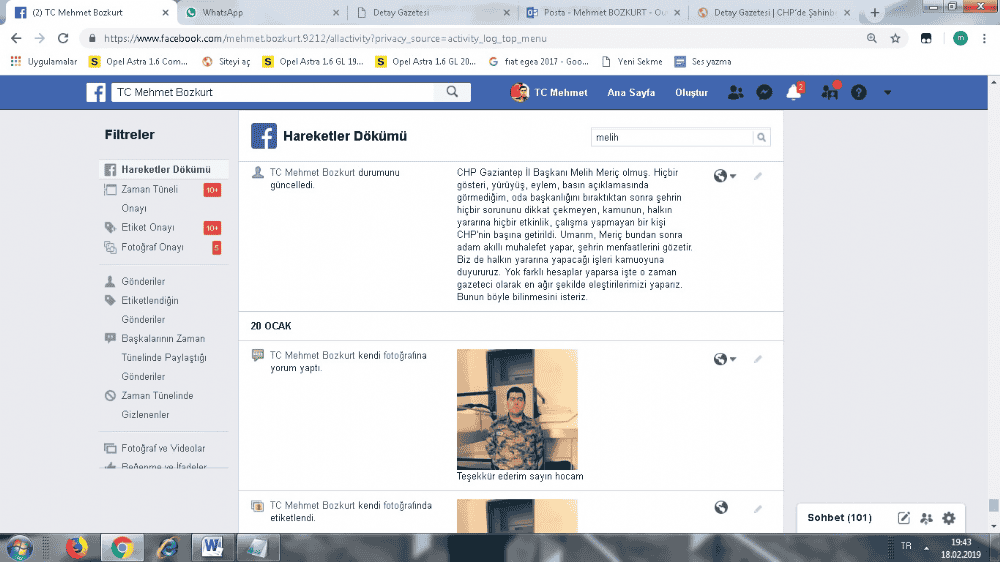Viewport: 1000px width, 562px height.
Task: Open friend requests icon in header
Action: [736, 92]
